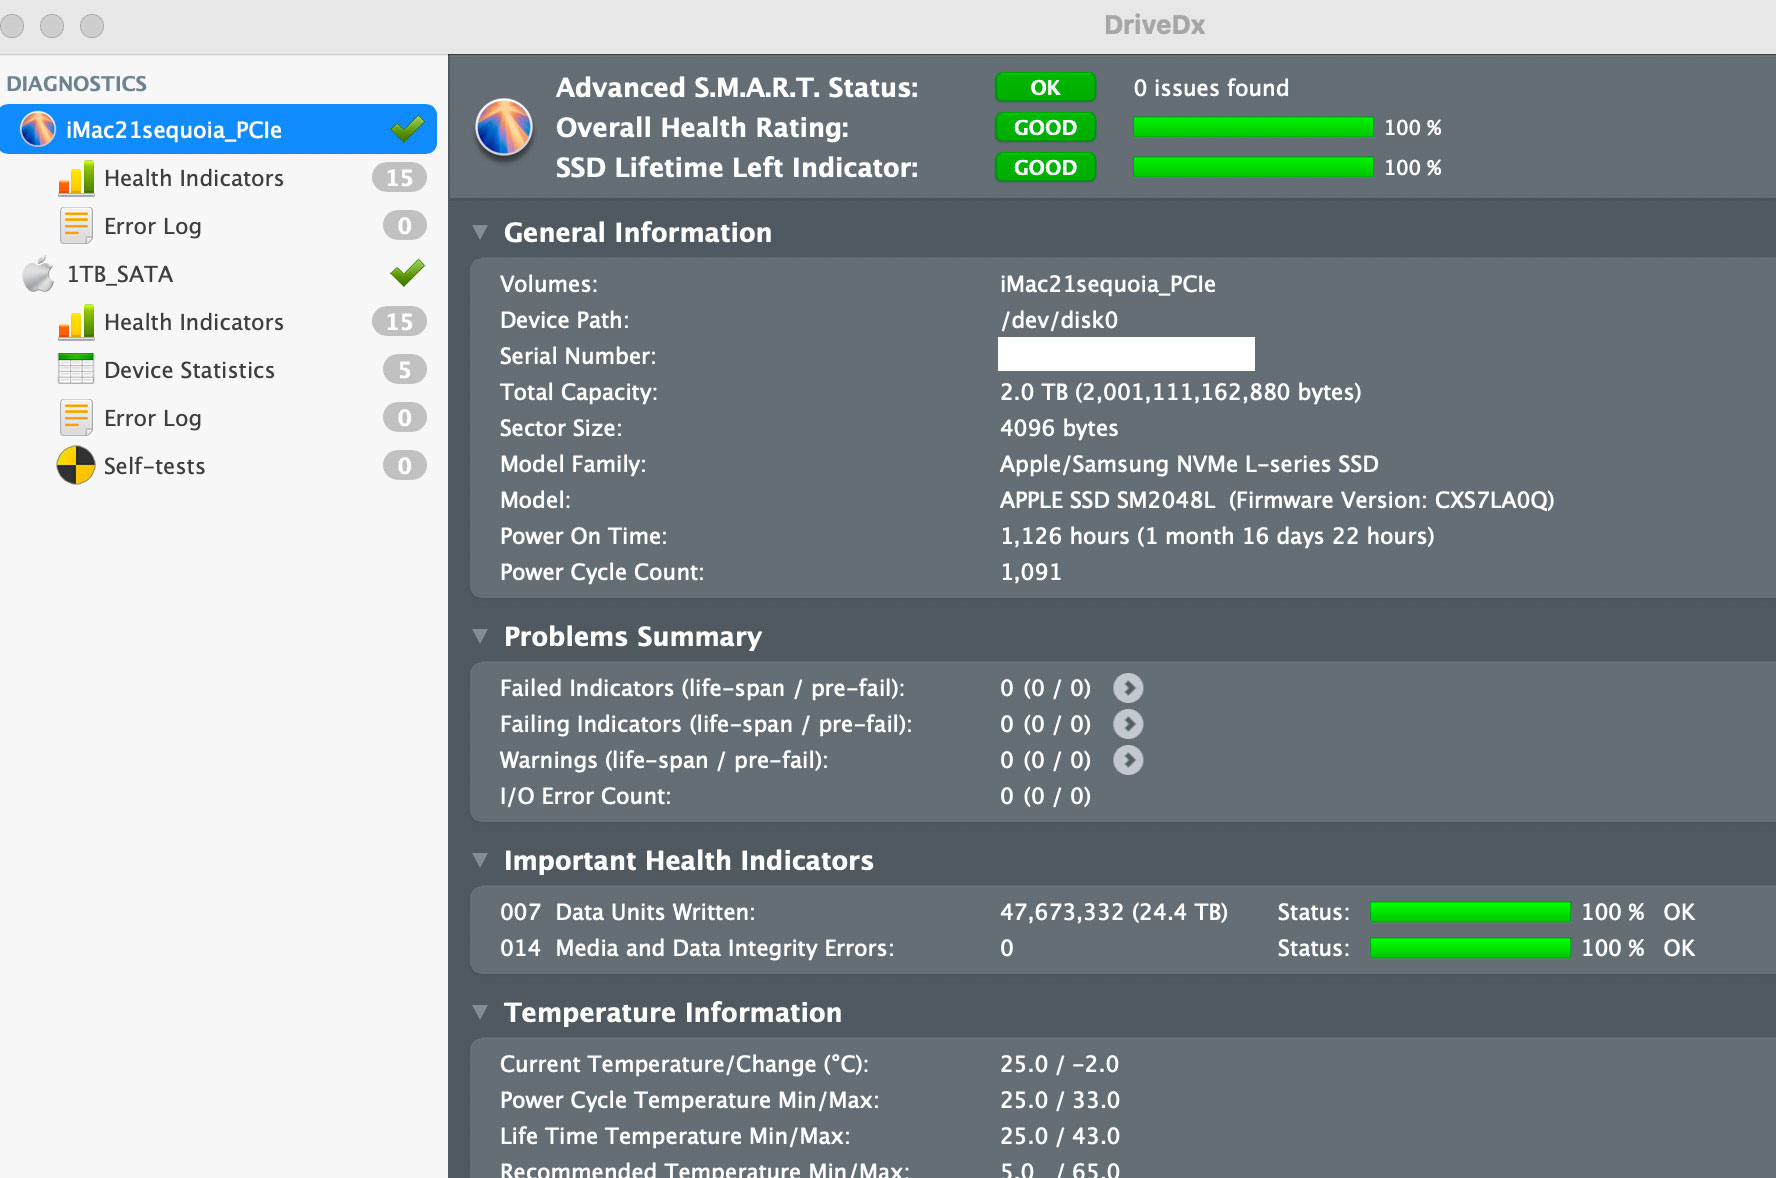This screenshot has height=1178, width=1776.
Task: Click the I/O Error Count value
Action: [1045, 796]
